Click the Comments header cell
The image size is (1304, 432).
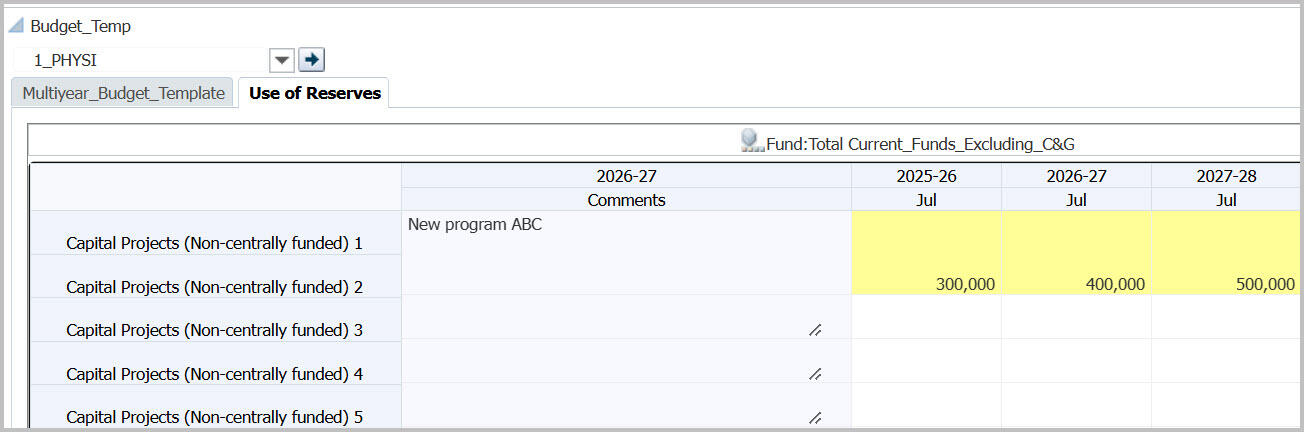pyautogui.click(x=626, y=200)
